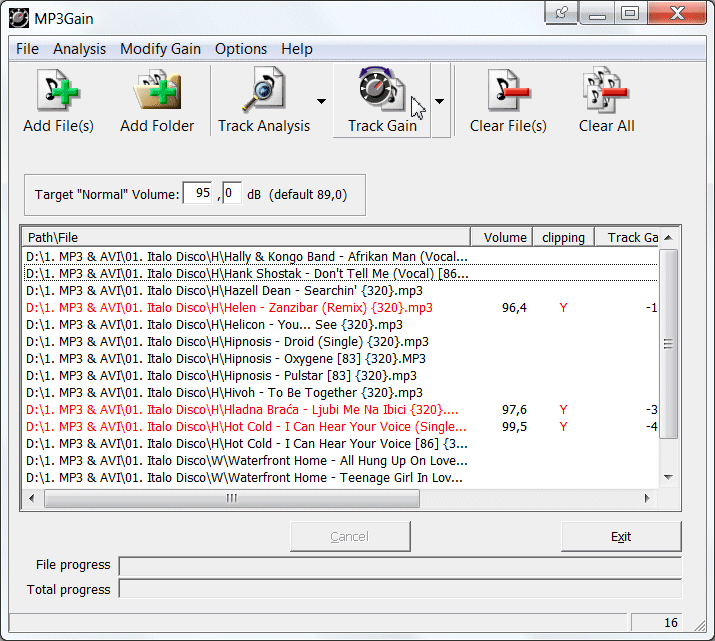715x641 pixels.
Task: Click the vertical scrollbar up arrow
Action: pyautogui.click(x=668, y=238)
